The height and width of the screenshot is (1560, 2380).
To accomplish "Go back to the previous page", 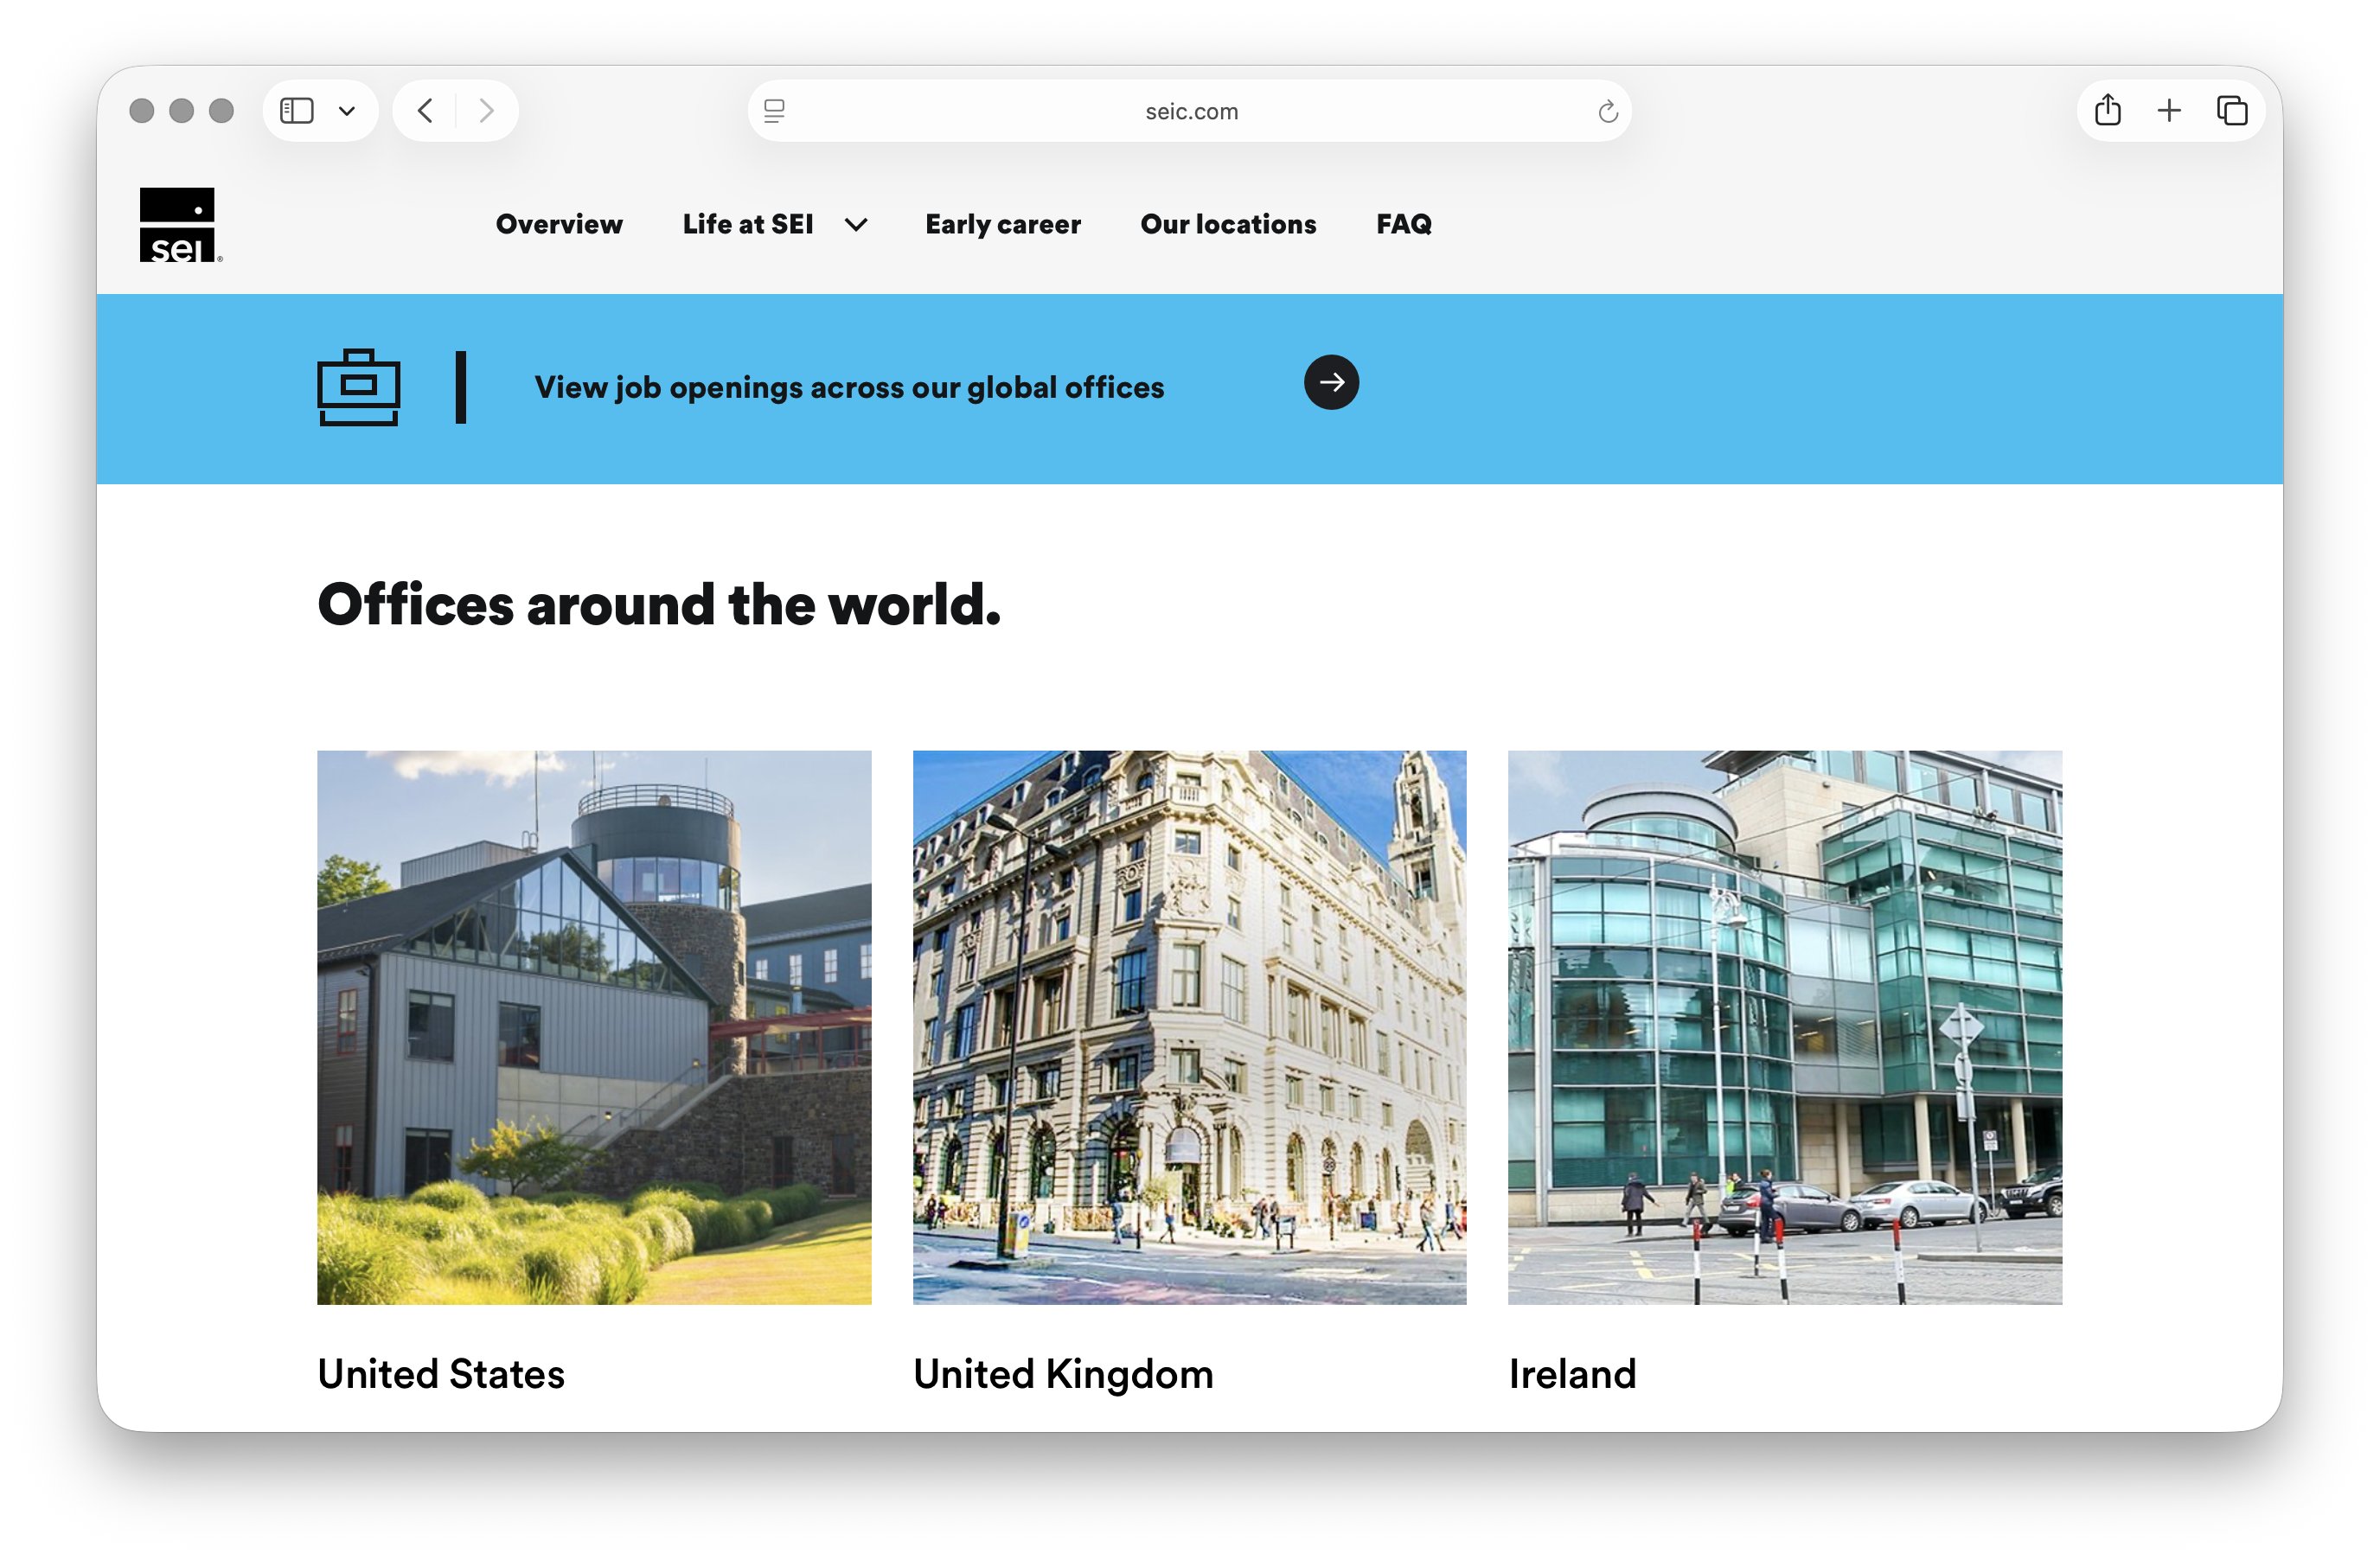I will point(425,111).
